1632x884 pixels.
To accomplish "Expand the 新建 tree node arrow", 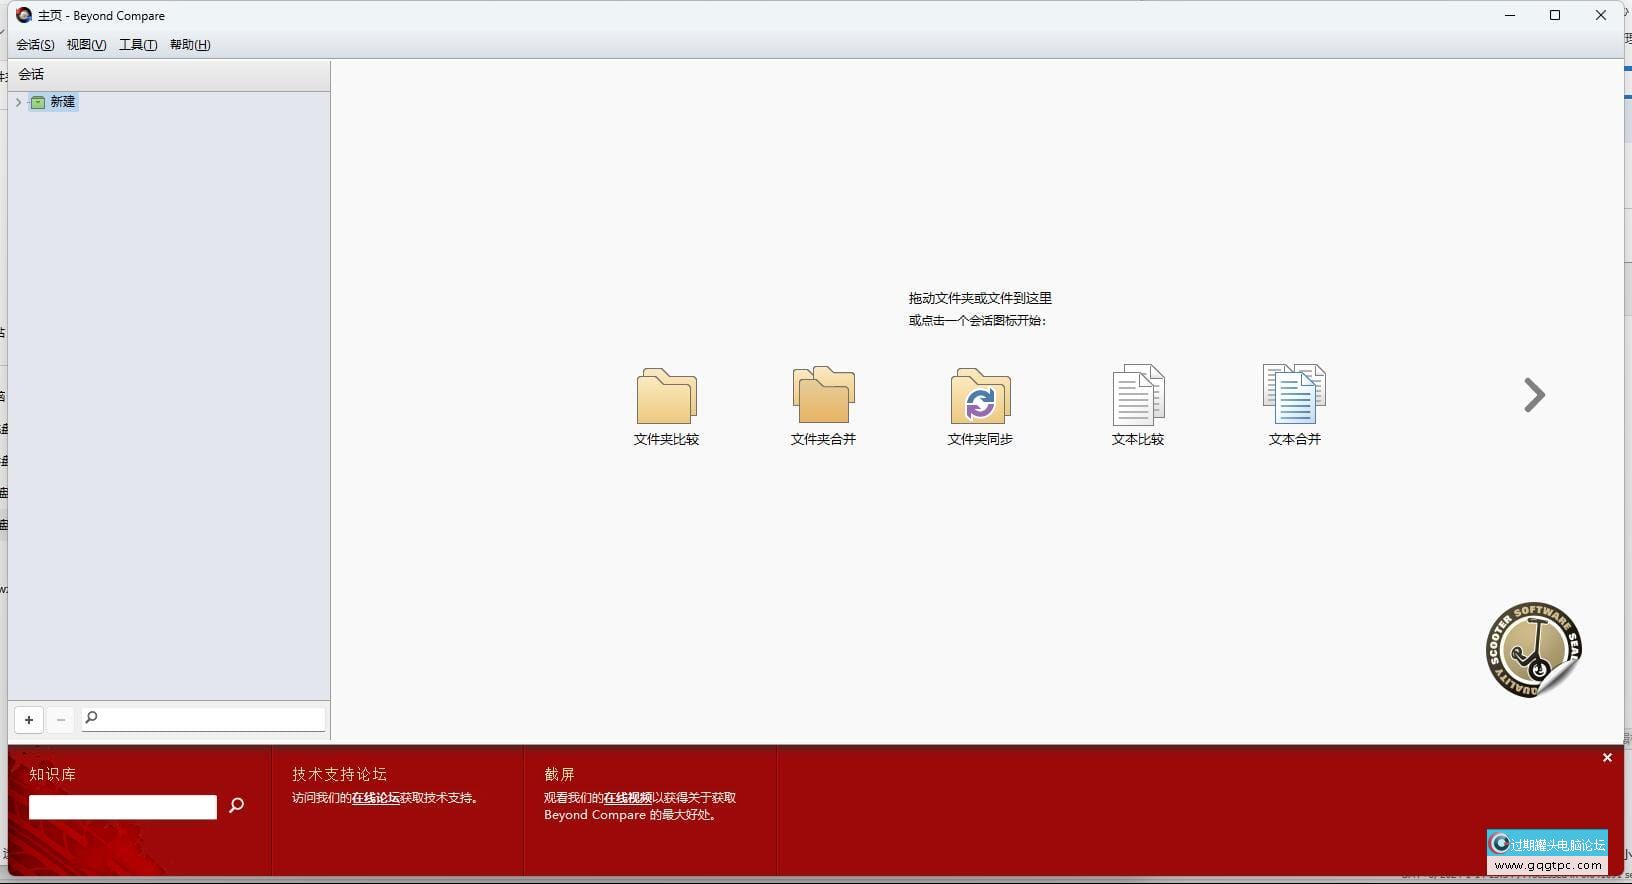I will point(18,102).
